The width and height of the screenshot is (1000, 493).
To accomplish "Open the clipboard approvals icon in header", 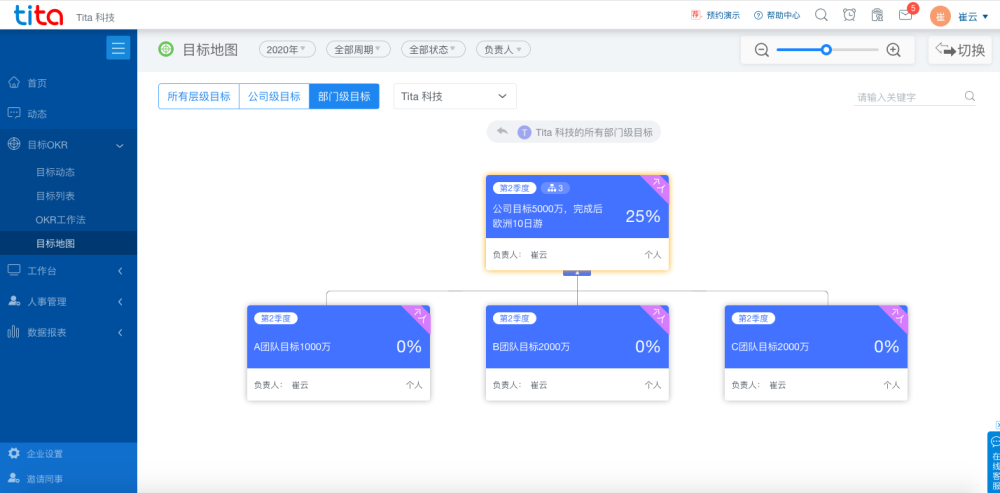I will tap(877, 15).
